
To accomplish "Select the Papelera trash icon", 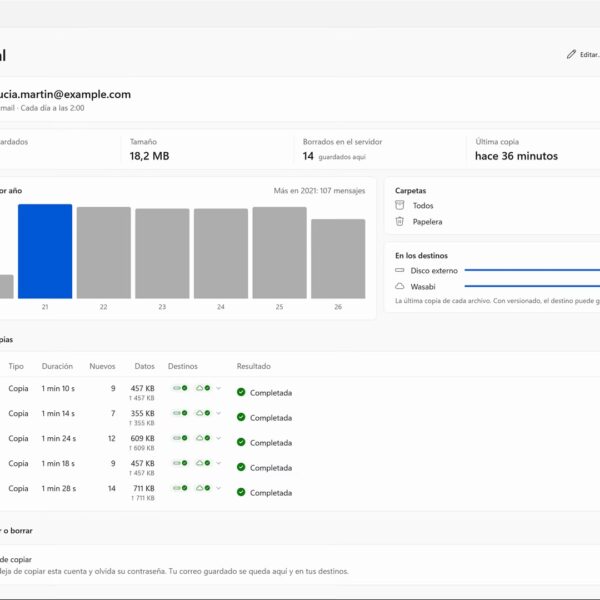I will pos(399,221).
